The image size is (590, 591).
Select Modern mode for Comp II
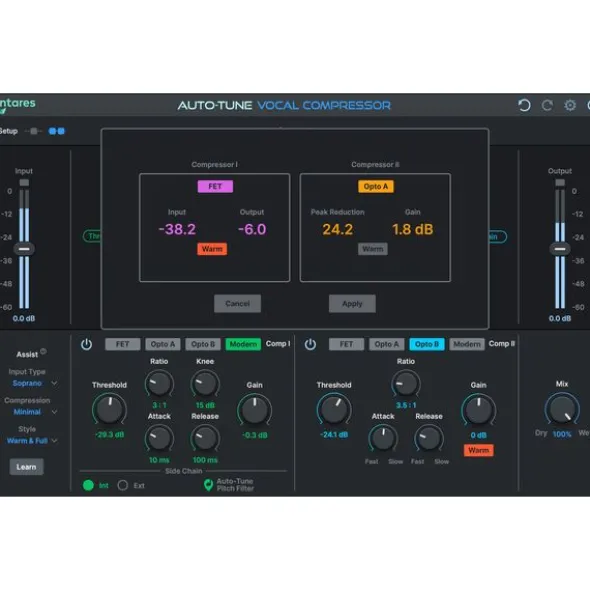coord(467,344)
